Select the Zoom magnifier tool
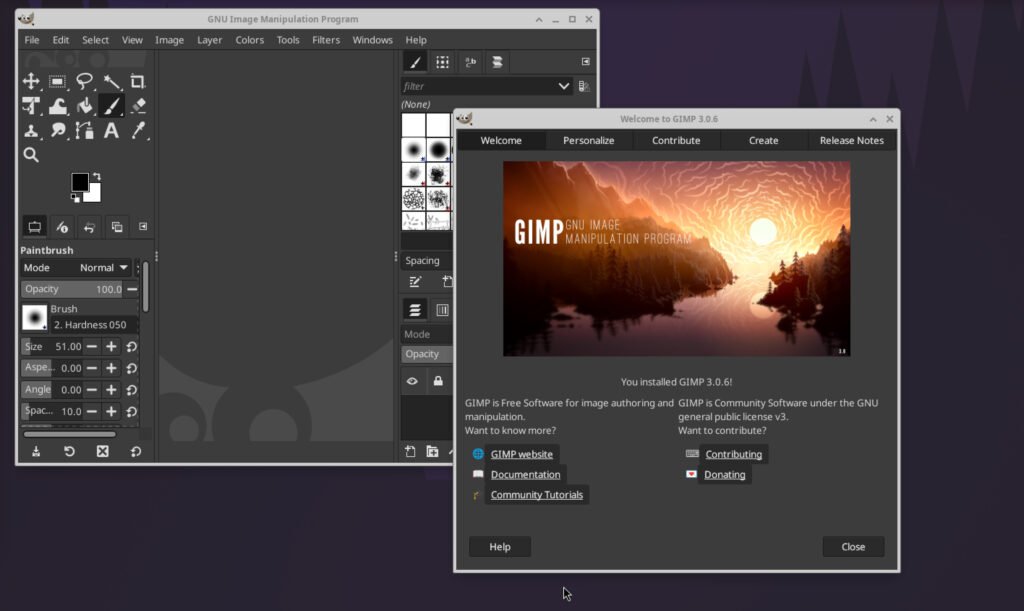1024x611 pixels. [x=31, y=155]
